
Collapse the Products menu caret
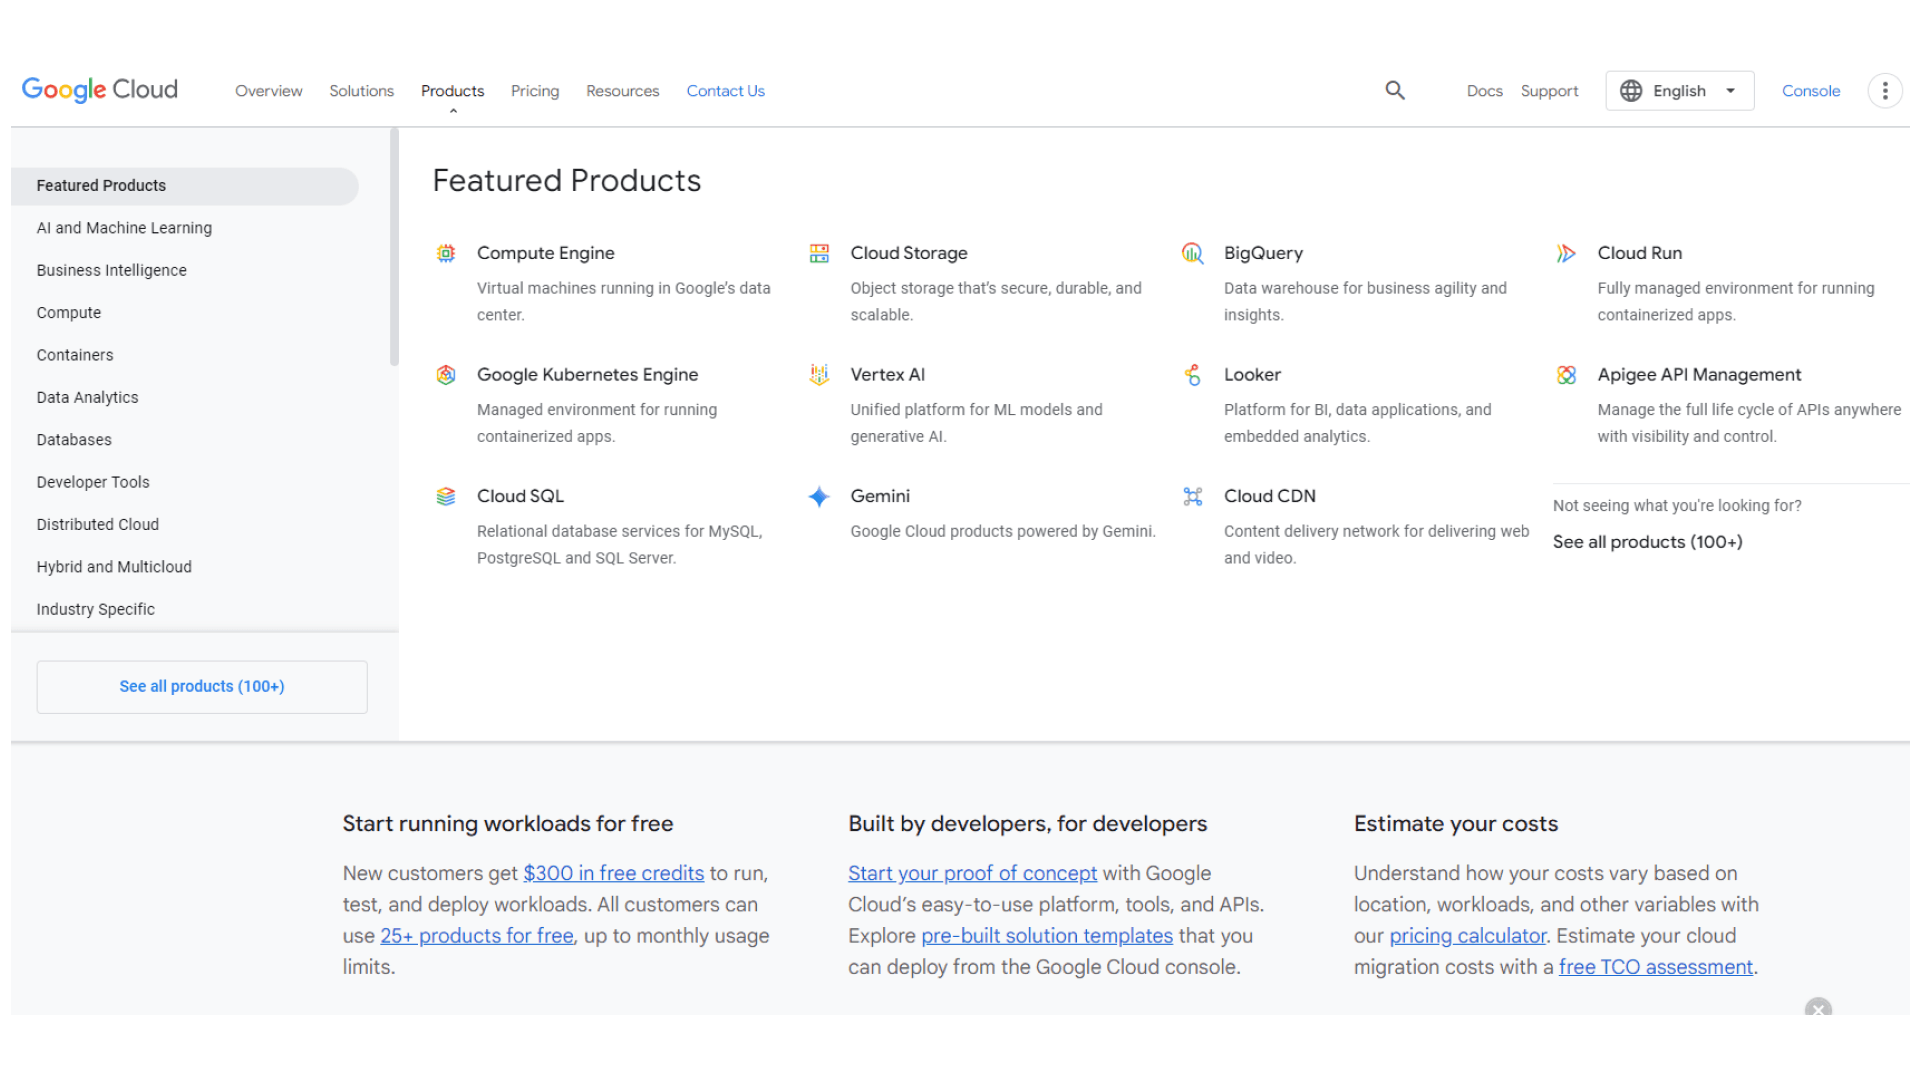click(x=453, y=111)
